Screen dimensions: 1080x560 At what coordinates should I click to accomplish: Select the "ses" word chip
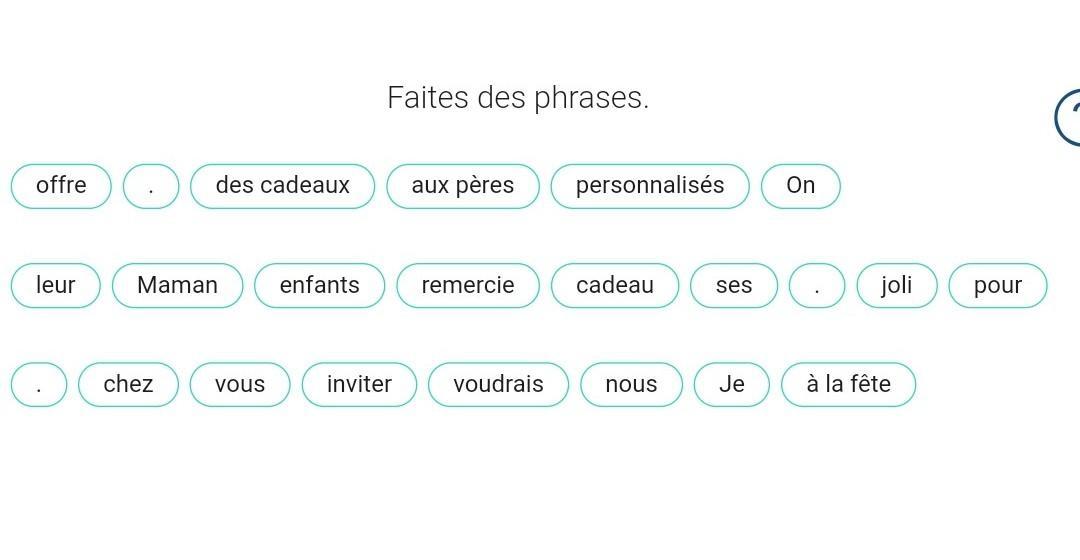pos(733,285)
